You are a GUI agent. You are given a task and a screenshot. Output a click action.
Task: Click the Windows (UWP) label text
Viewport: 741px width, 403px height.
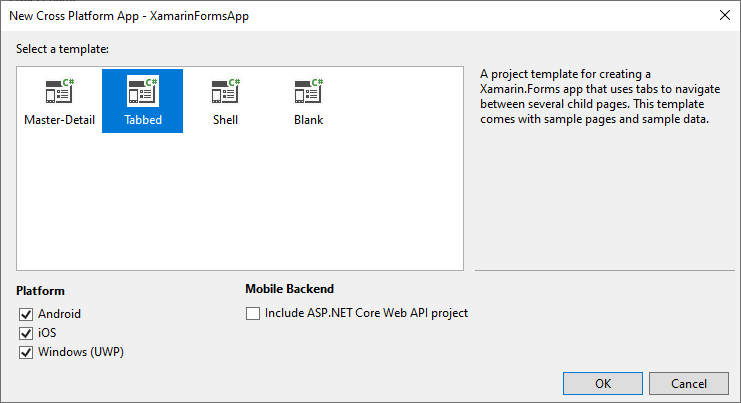click(81, 352)
